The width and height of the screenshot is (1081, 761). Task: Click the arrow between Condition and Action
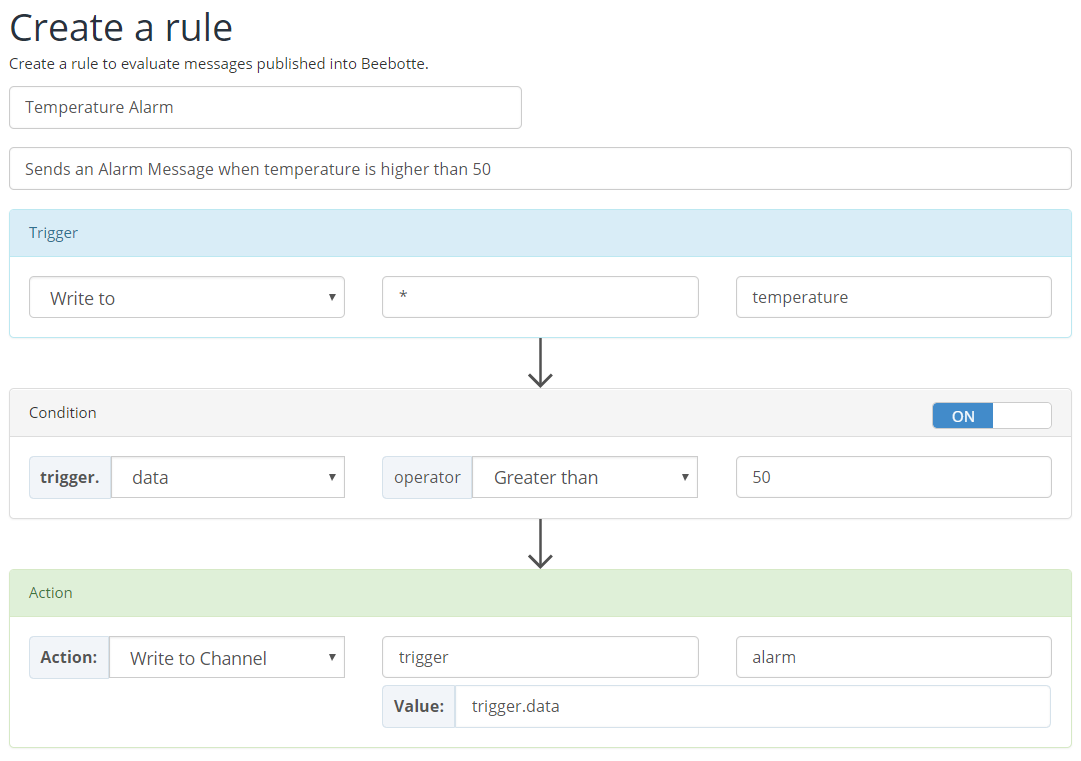point(540,543)
